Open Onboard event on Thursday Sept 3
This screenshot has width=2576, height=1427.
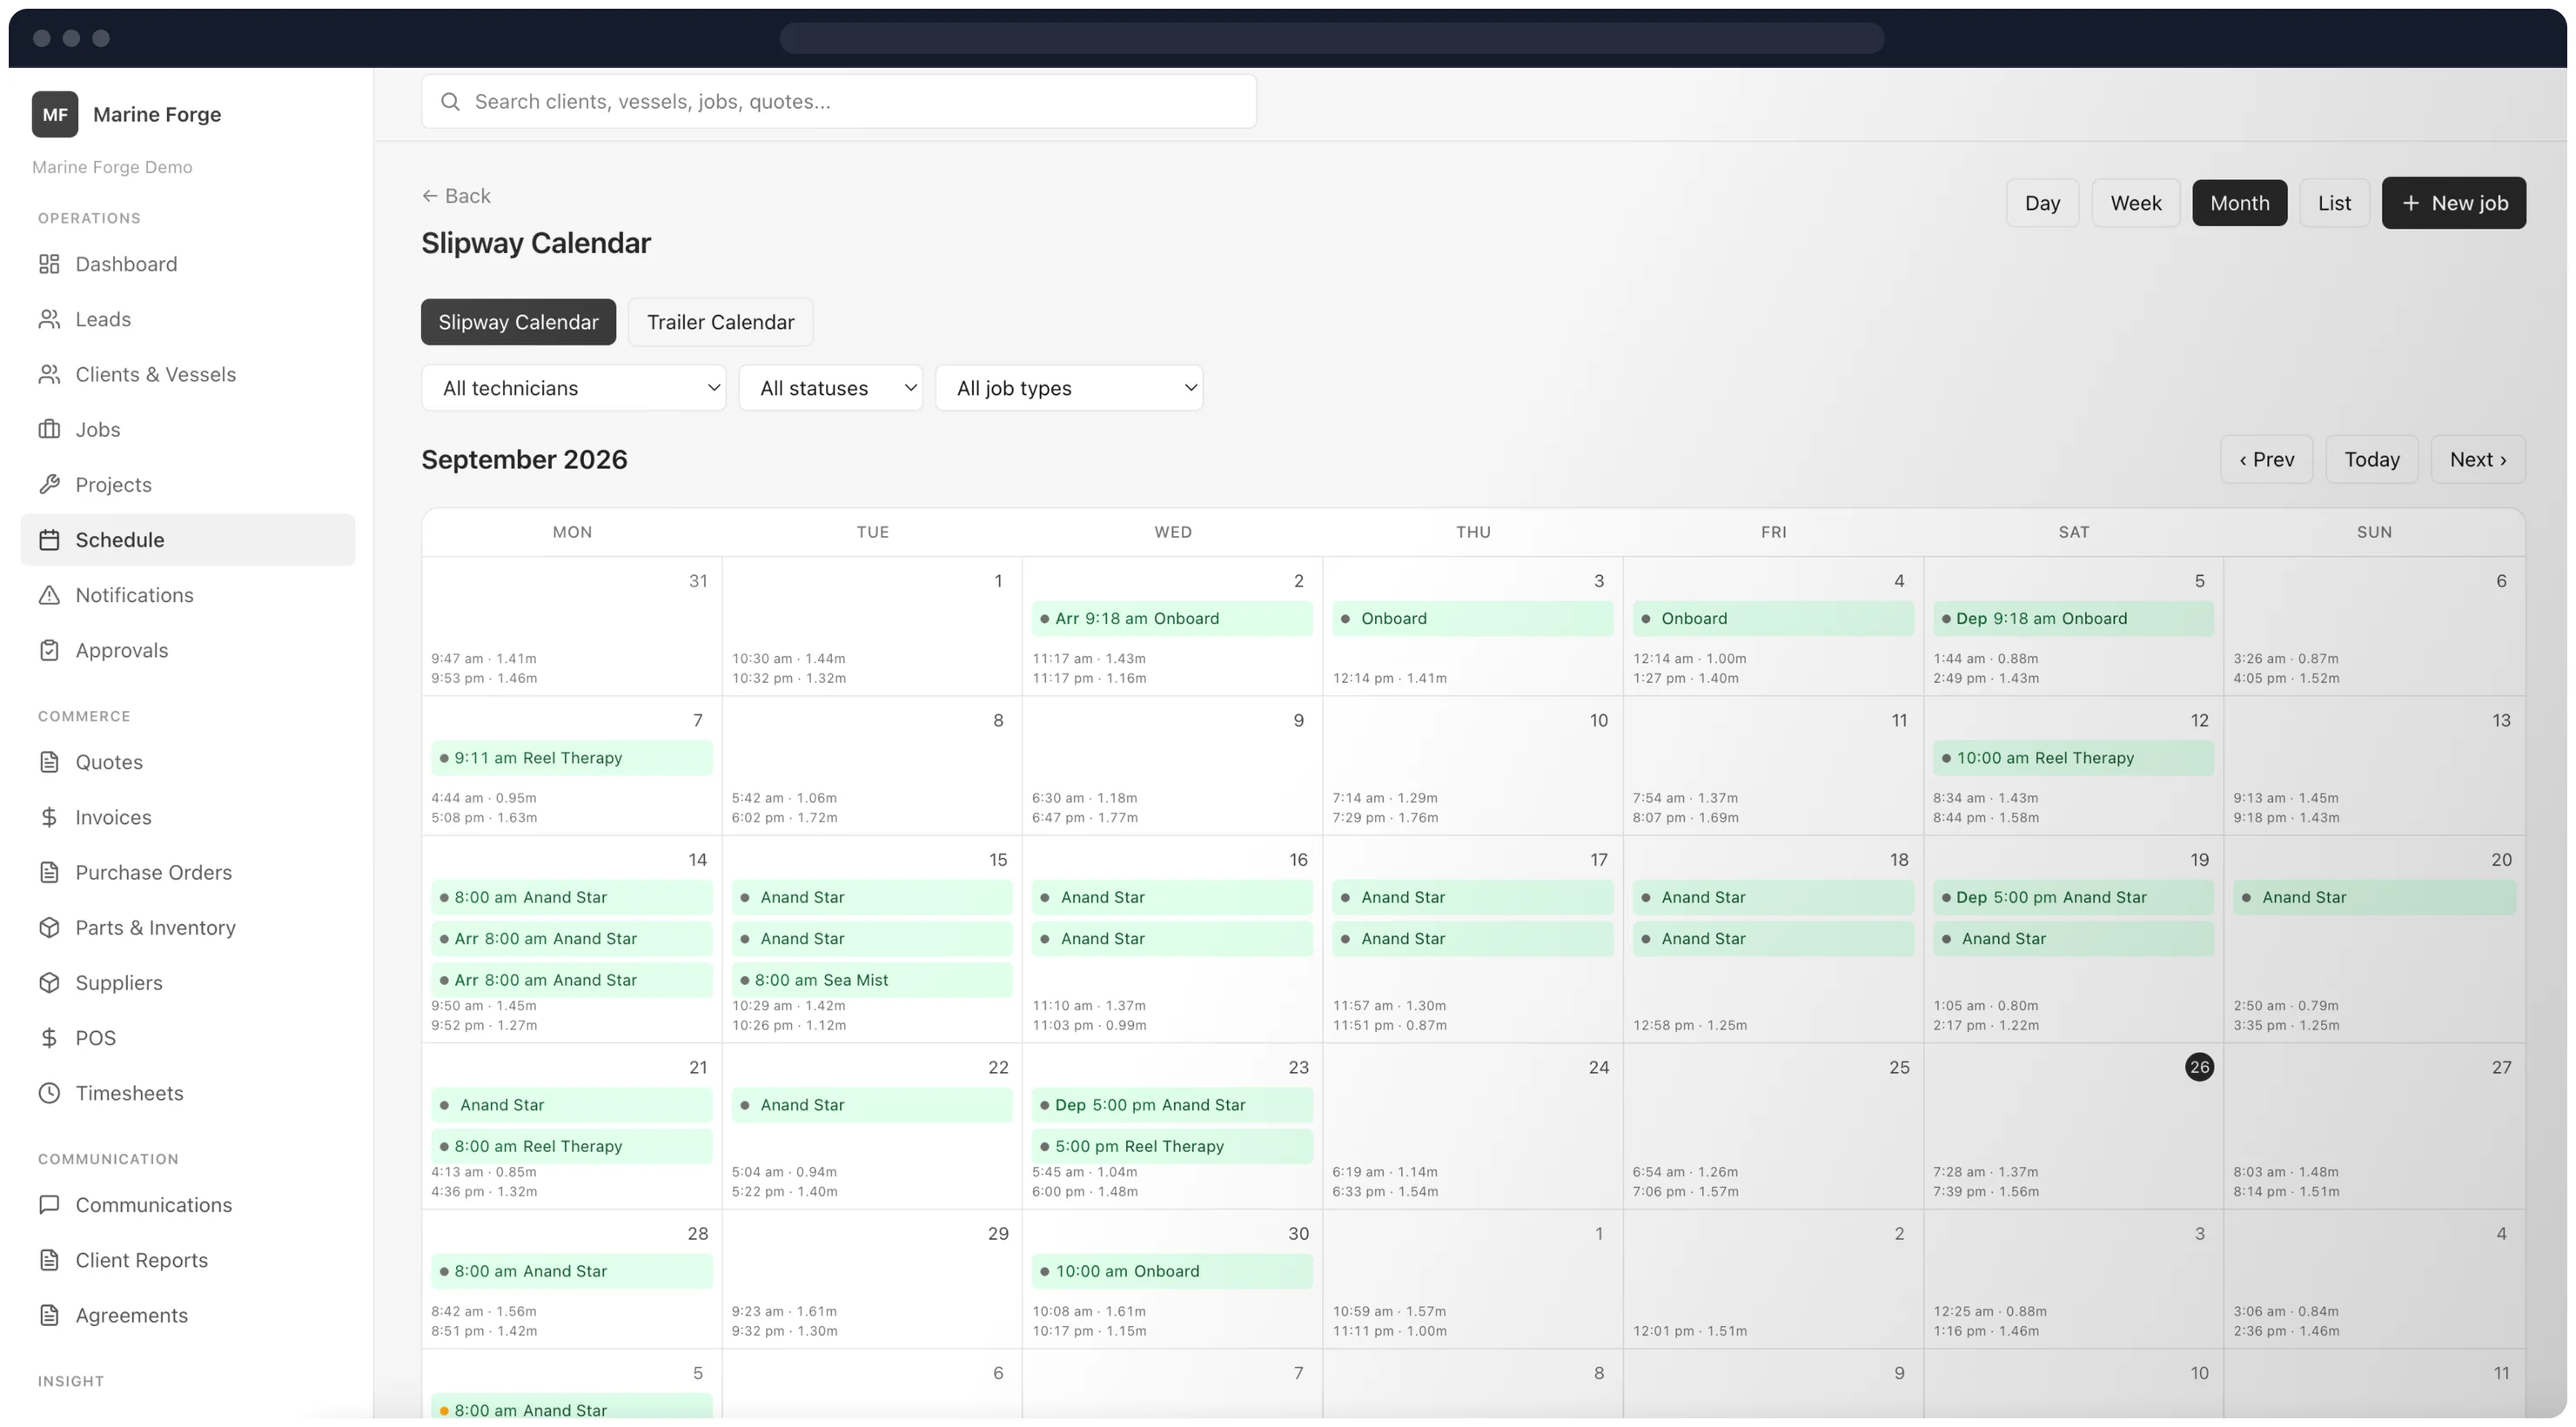1473,619
